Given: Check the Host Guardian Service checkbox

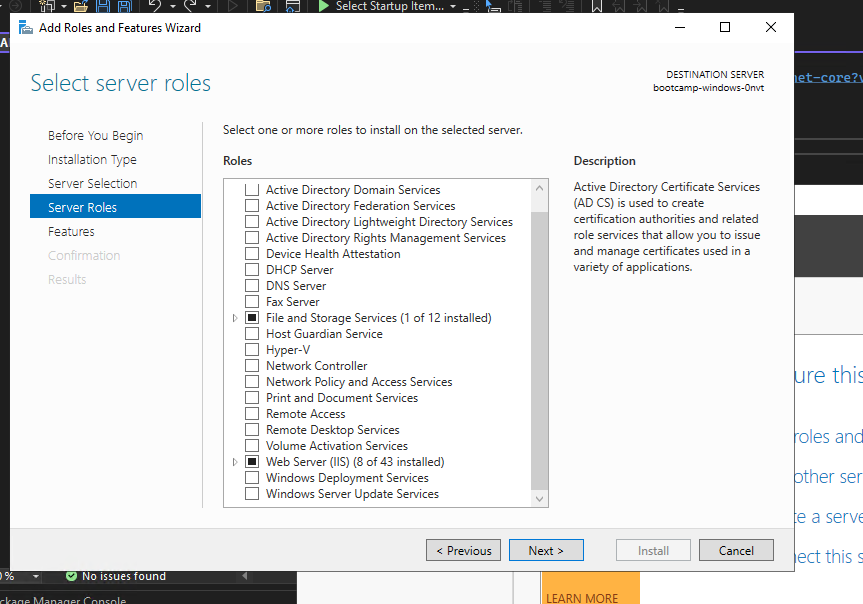Looking at the screenshot, I should tap(252, 334).
